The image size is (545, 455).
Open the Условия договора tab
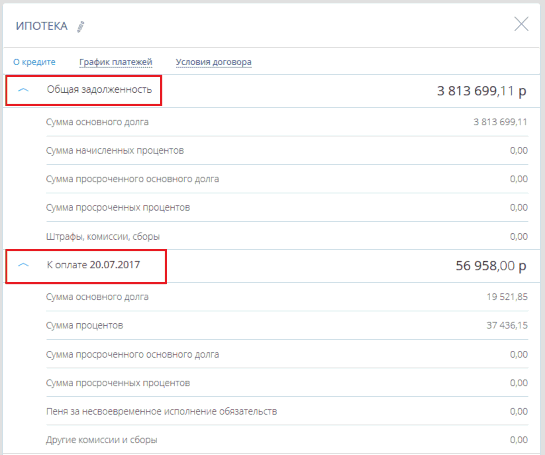point(213,62)
